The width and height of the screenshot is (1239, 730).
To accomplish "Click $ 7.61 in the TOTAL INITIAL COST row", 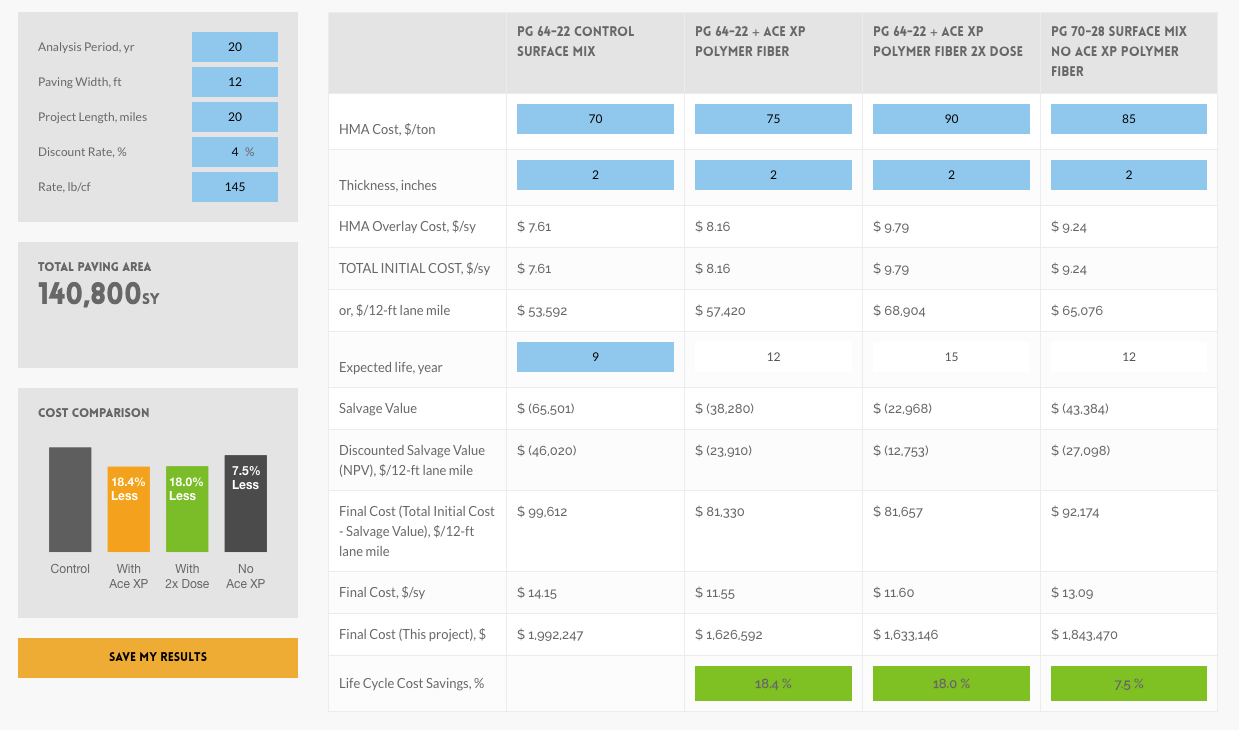I will (x=534, y=269).
